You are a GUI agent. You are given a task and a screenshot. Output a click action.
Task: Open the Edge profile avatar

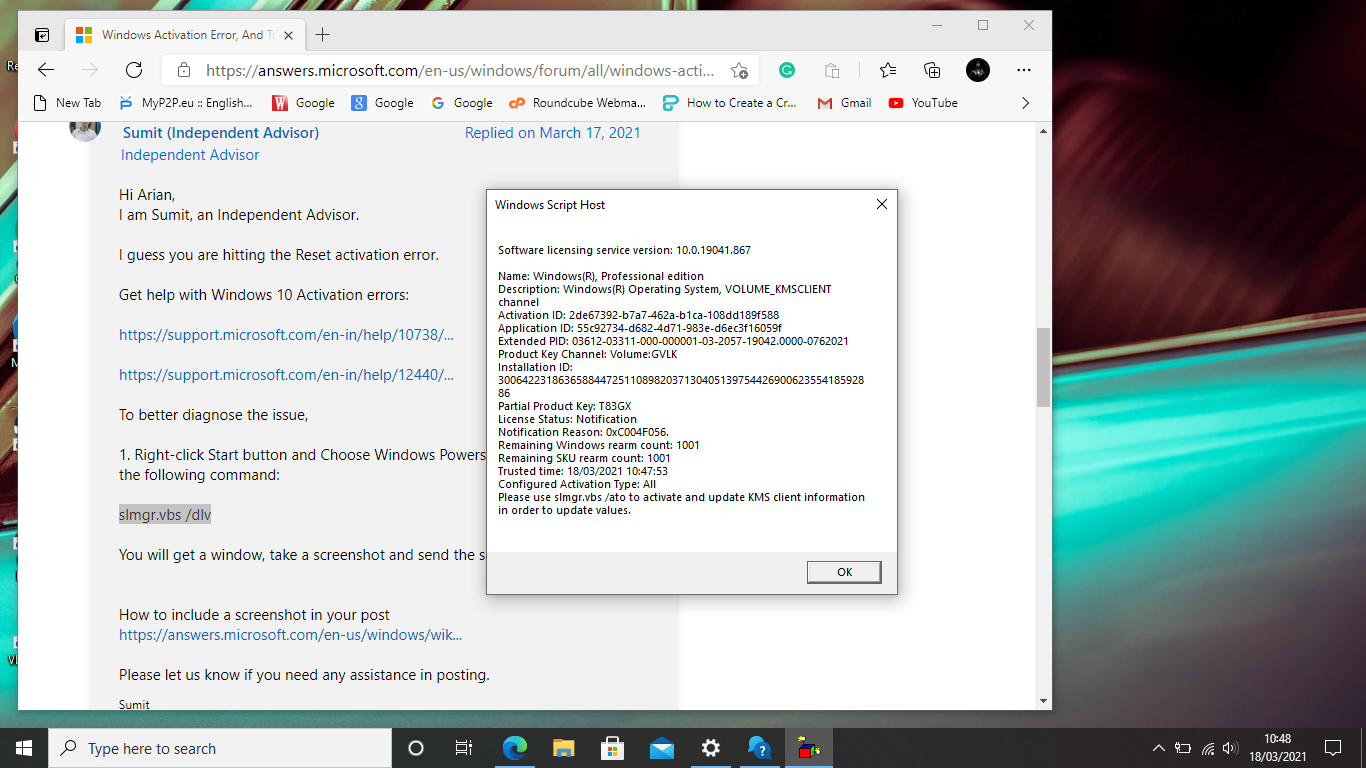(x=978, y=70)
